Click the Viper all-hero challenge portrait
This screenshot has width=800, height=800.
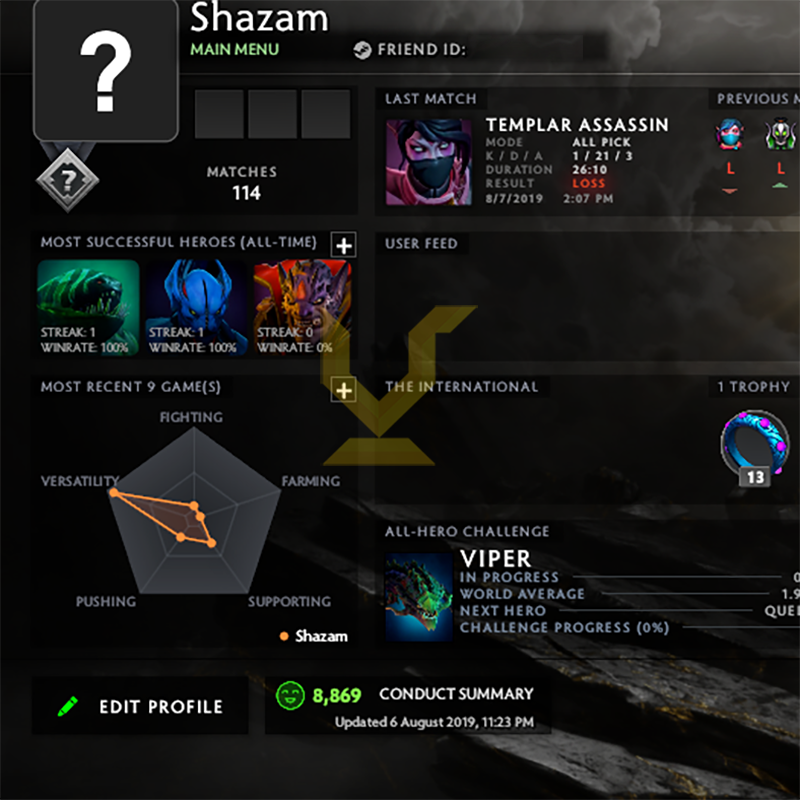coord(419,596)
